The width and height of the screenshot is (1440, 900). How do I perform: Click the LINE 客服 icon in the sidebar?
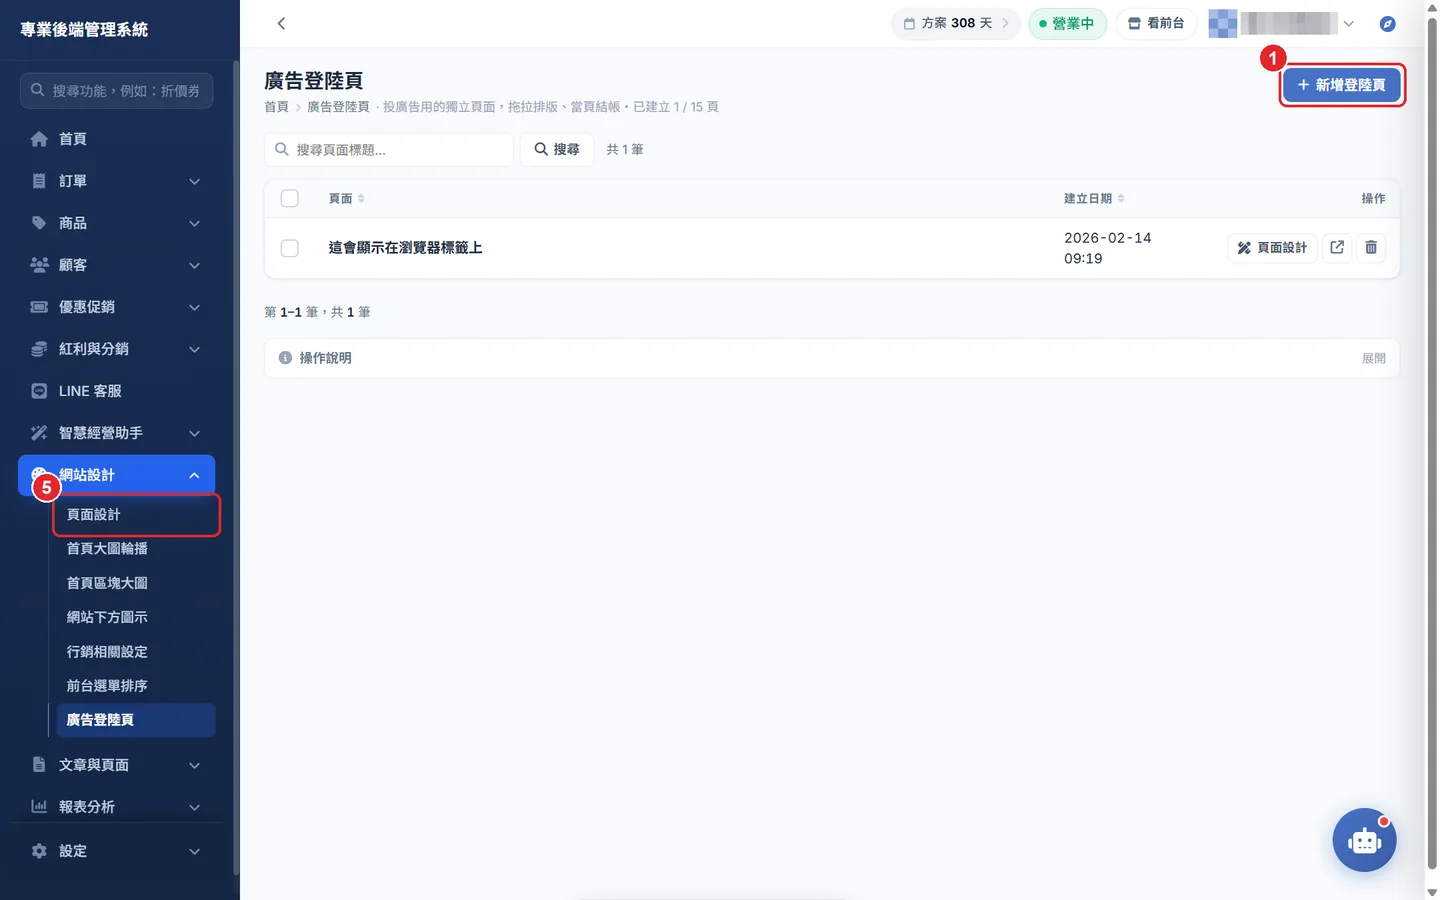(x=39, y=391)
